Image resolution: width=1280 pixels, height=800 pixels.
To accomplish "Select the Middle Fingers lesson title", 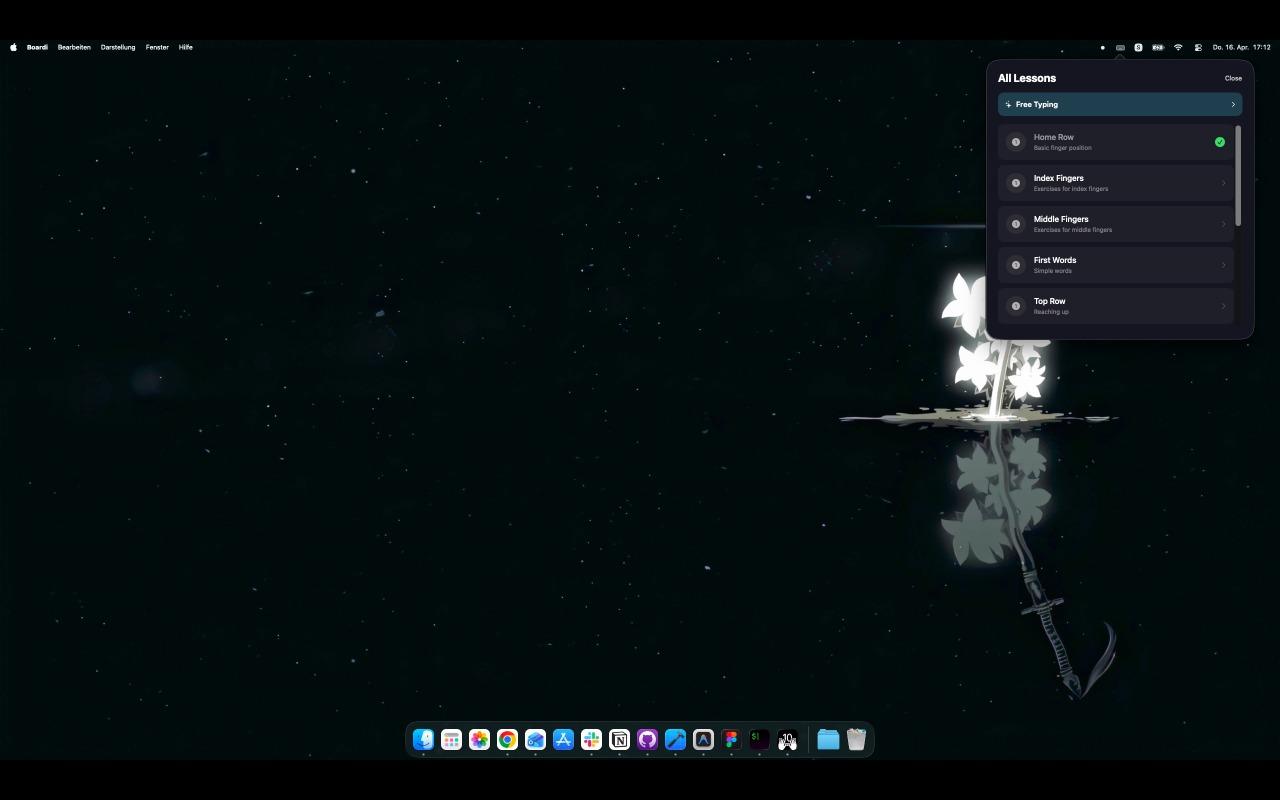I will pyautogui.click(x=1061, y=219).
